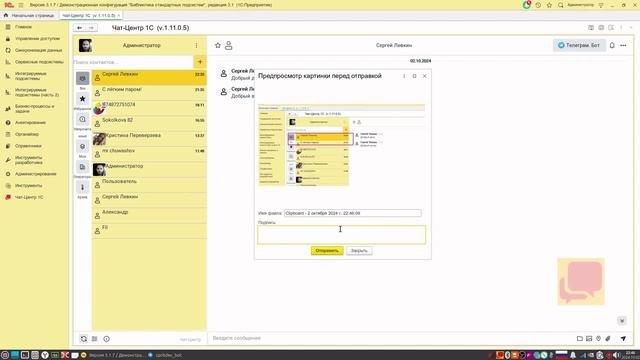640x360 pixels.
Task: Open chat header three-dots menu
Action: click(623, 45)
